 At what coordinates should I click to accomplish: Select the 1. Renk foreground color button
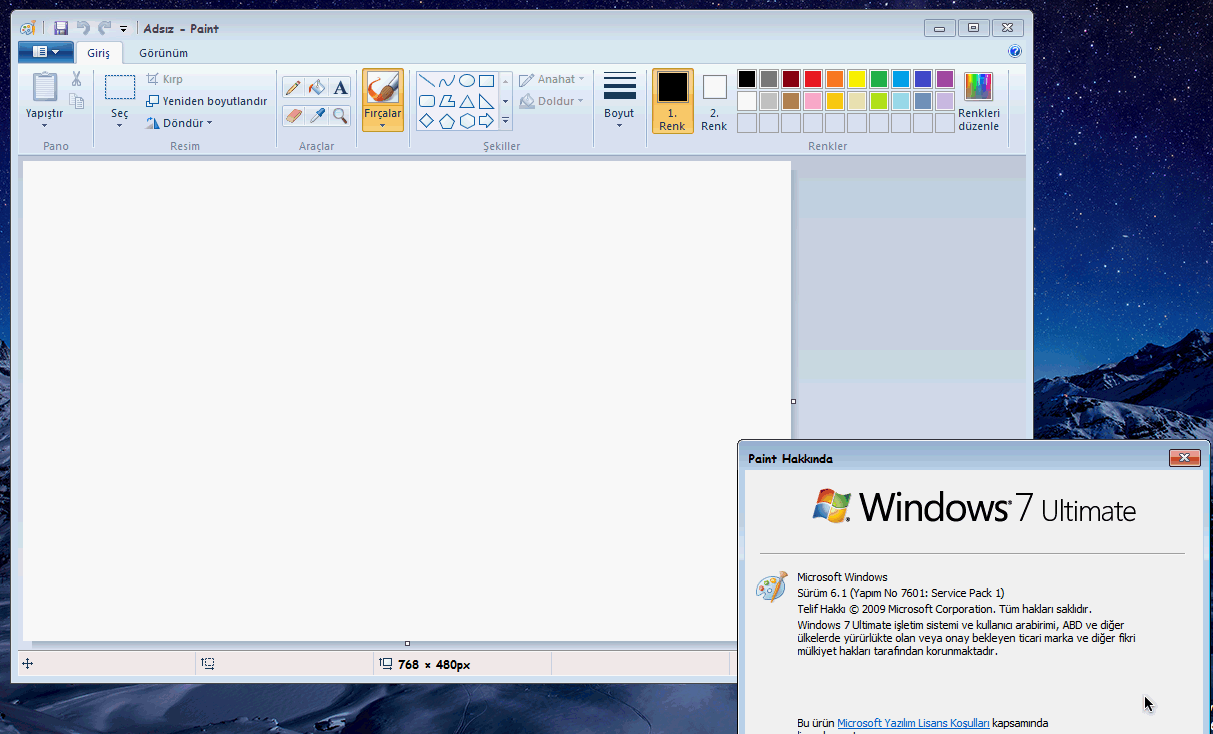click(672, 101)
